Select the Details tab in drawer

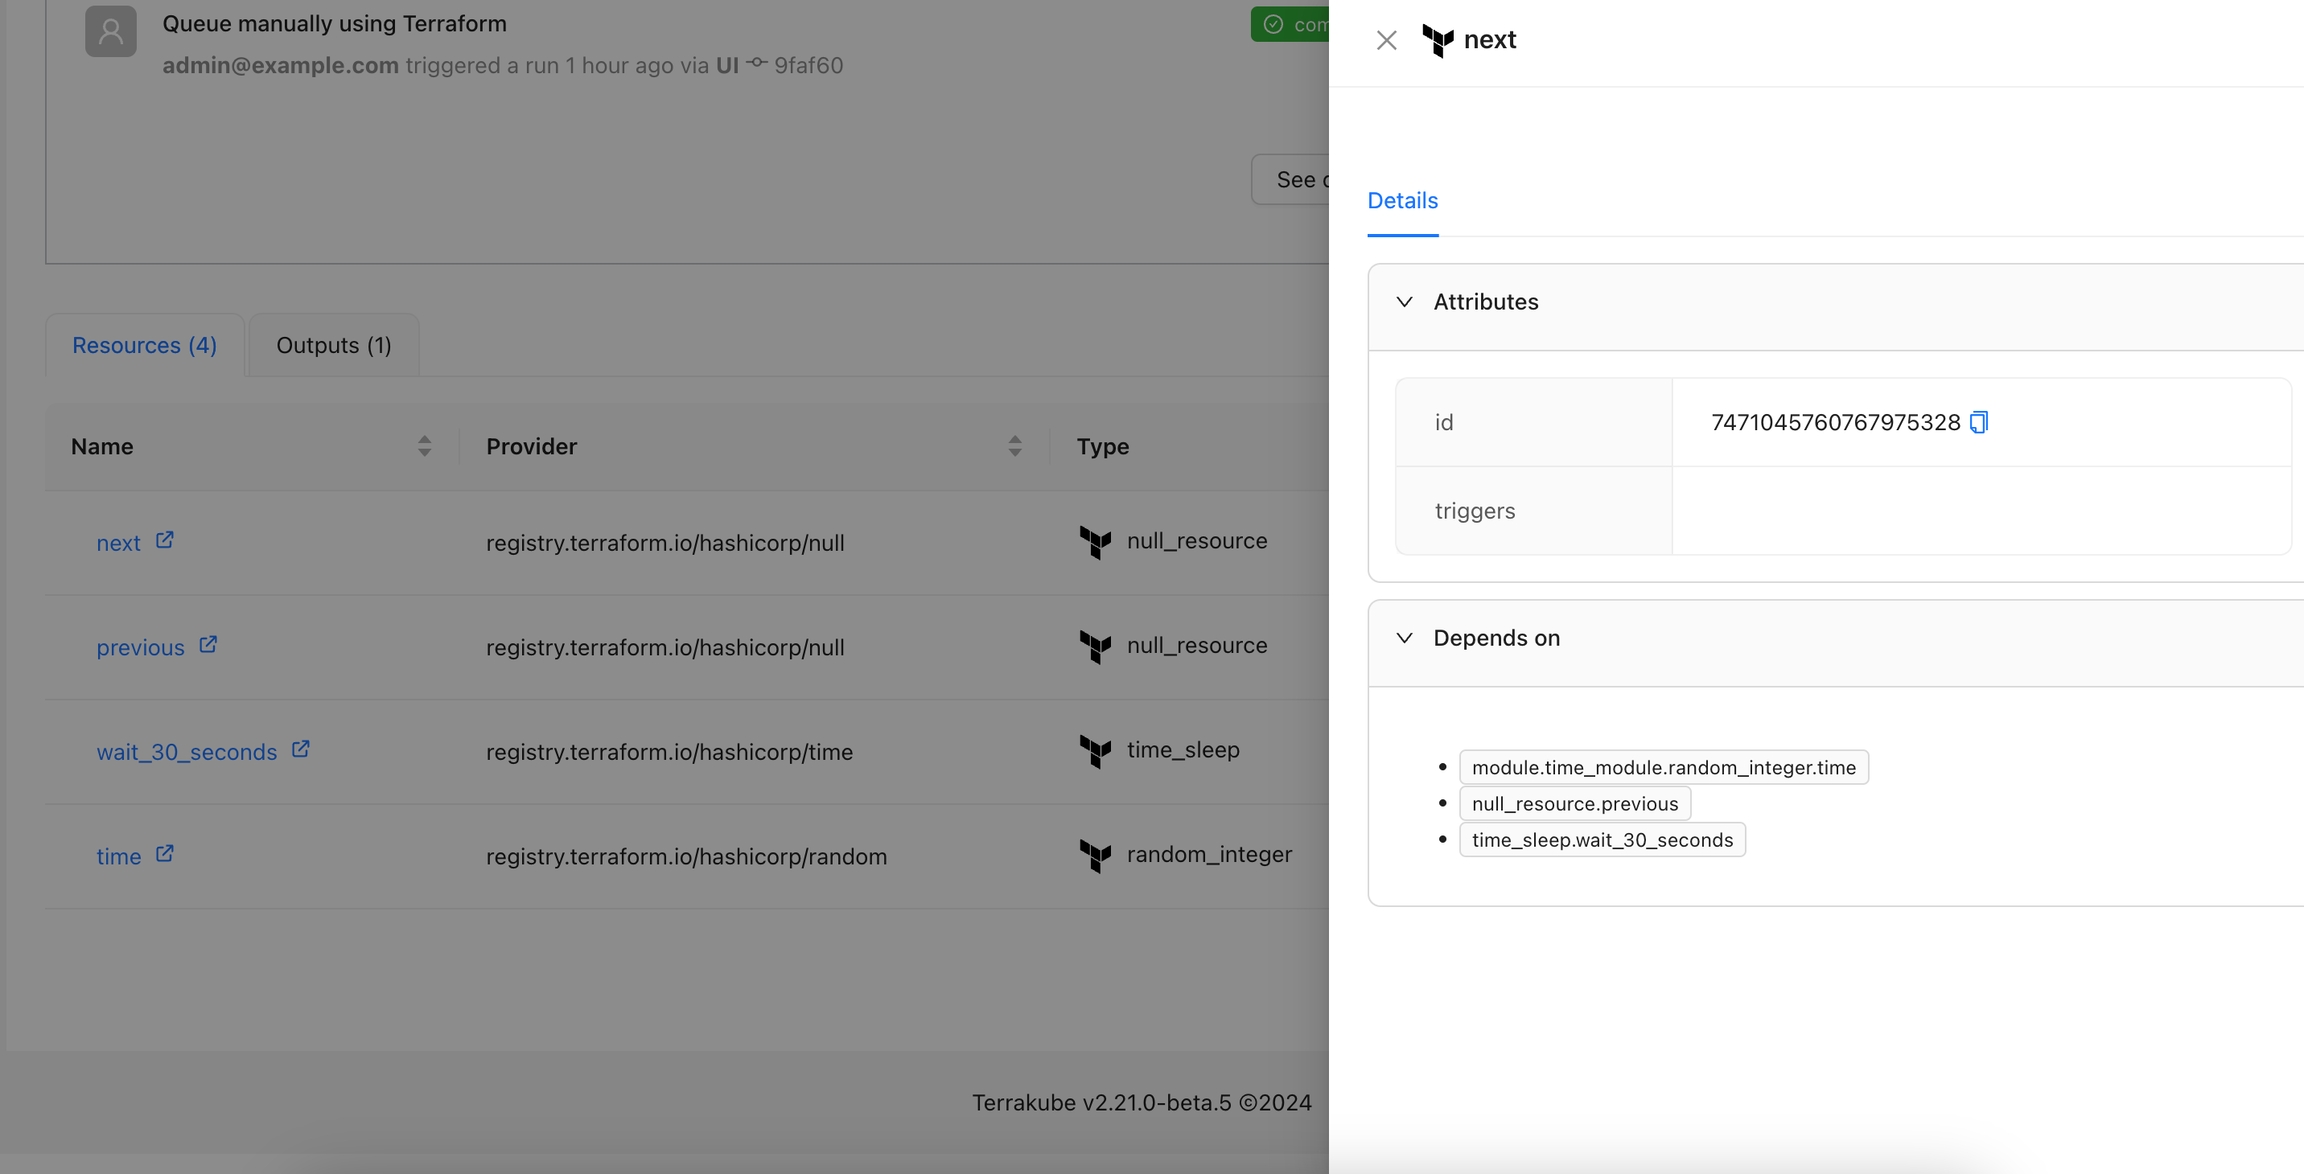[1402, 201]
